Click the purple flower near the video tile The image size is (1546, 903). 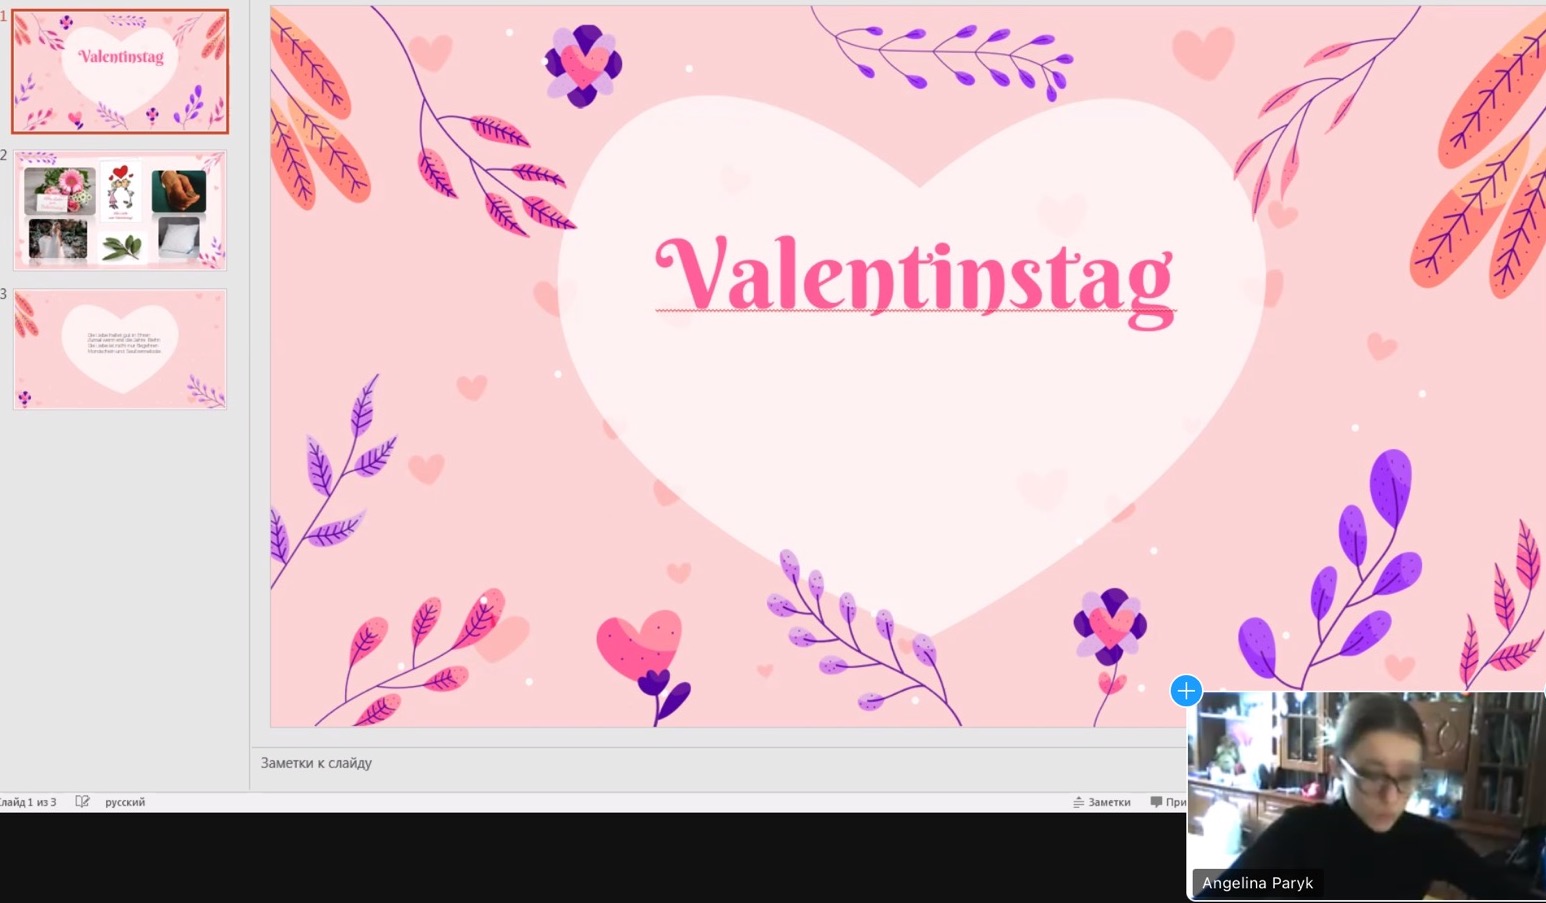point(1110,626)
